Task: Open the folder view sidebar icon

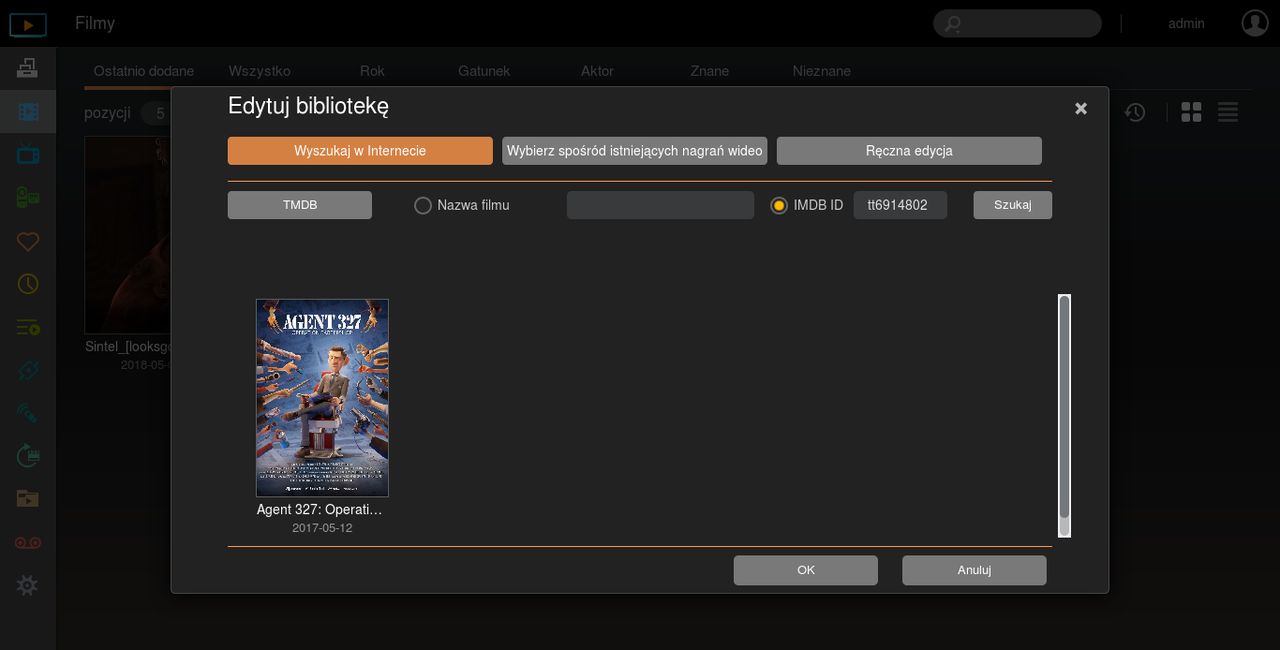Action: [28, 499]
